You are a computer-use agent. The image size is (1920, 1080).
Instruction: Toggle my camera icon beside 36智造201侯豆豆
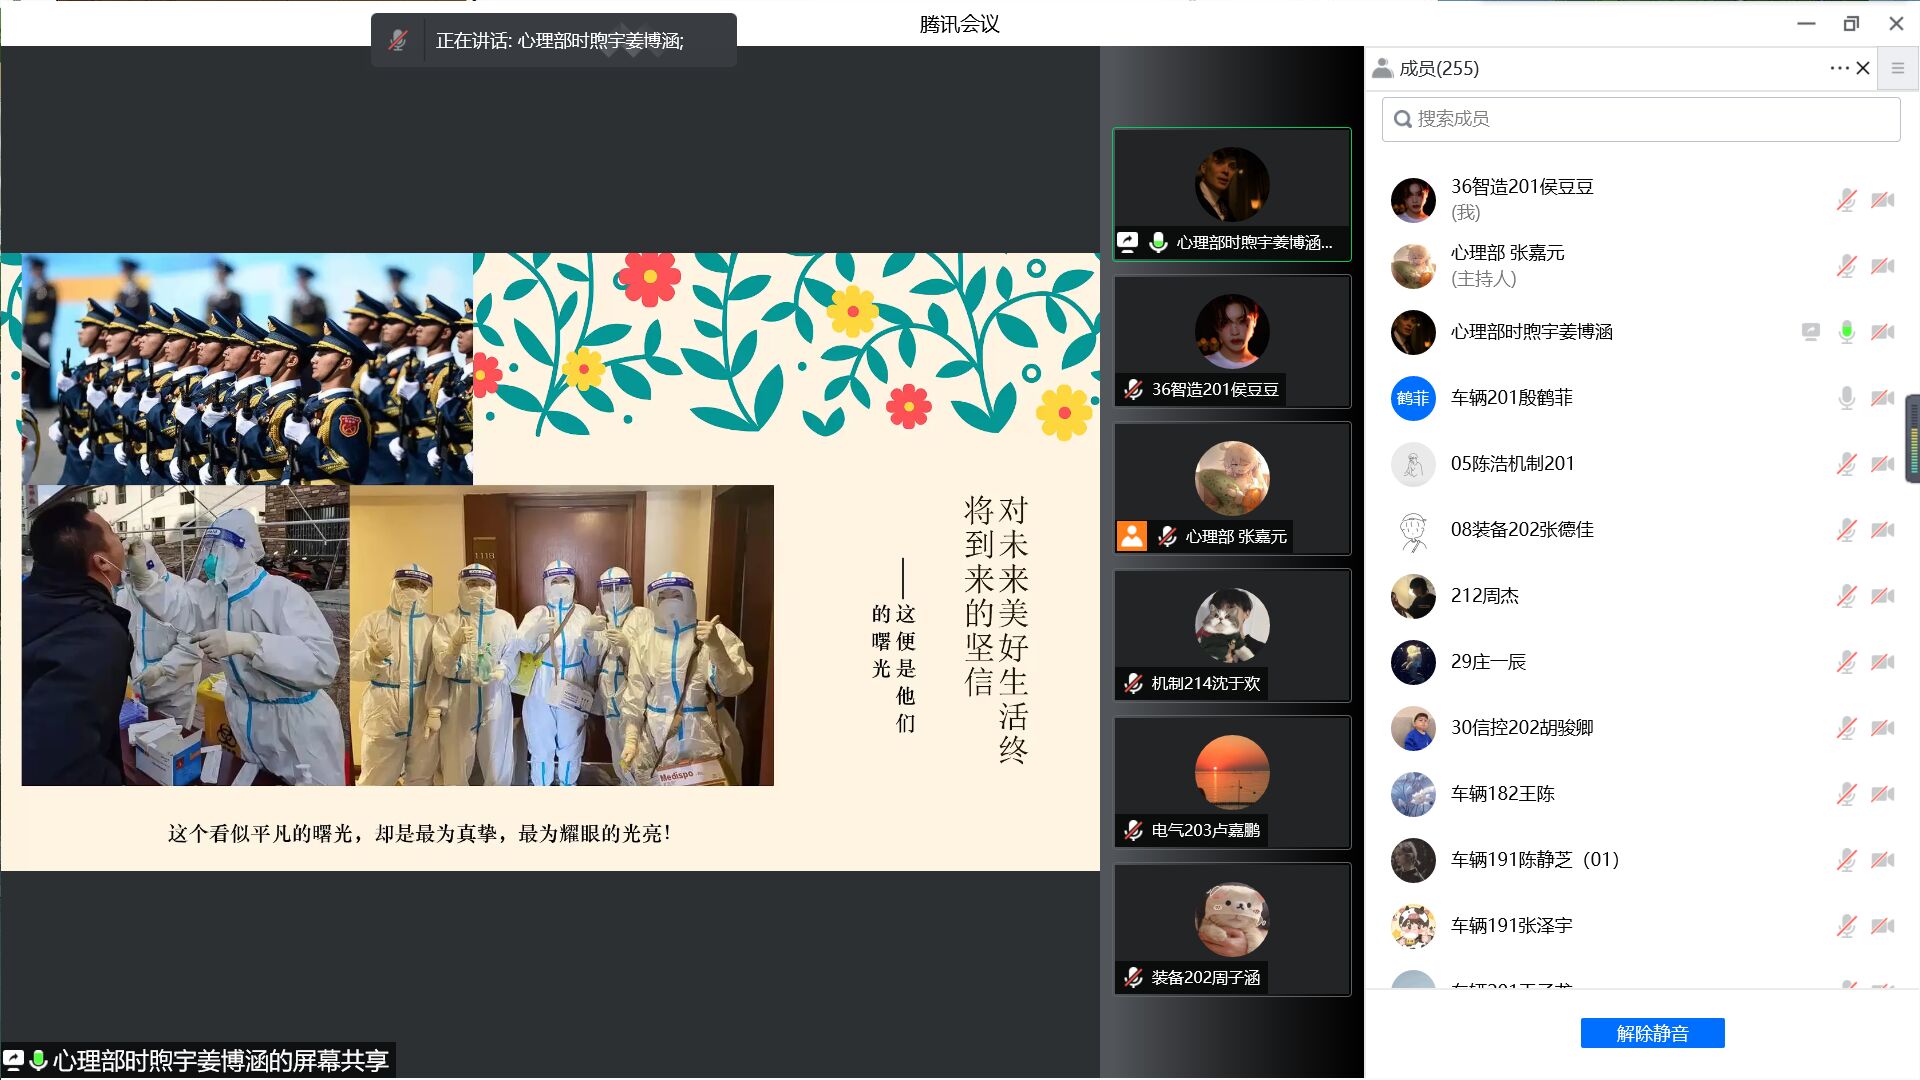click(x=1883, y=200)
